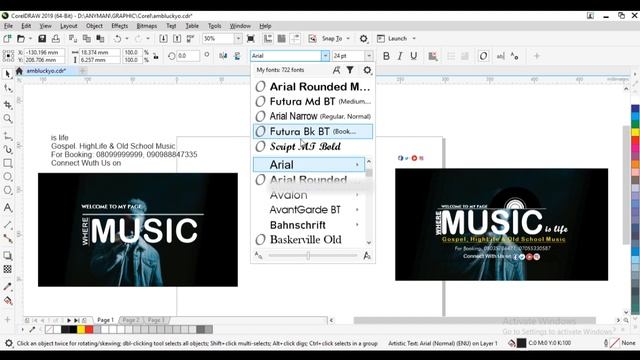Image resolution: width=640 pixels, height=360 pixels.
Task: Expand the Arial font family flyout
Action: click(357, 165)
